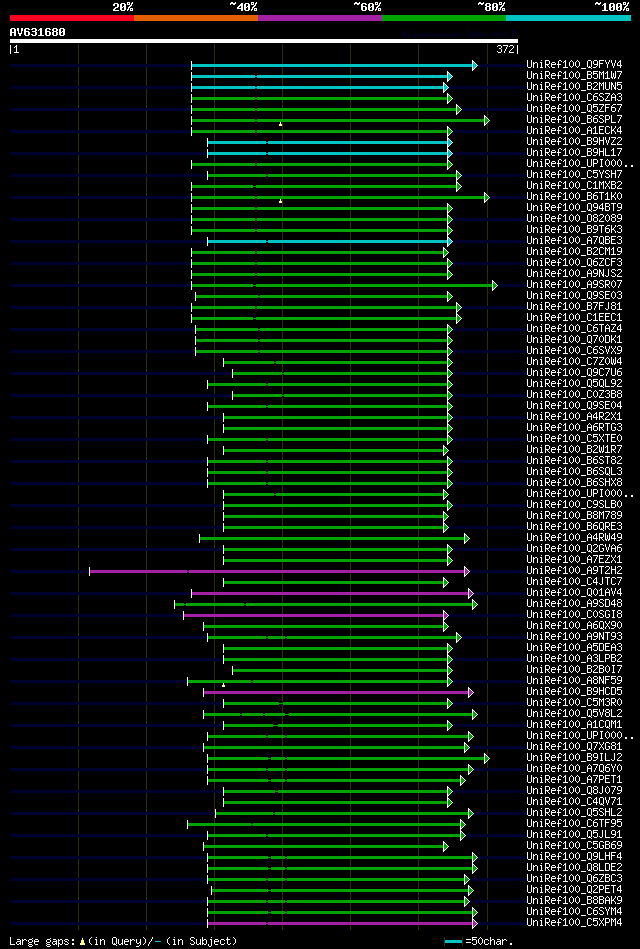Select the UniRef100_A4R2X1 label

coord(574,416)
